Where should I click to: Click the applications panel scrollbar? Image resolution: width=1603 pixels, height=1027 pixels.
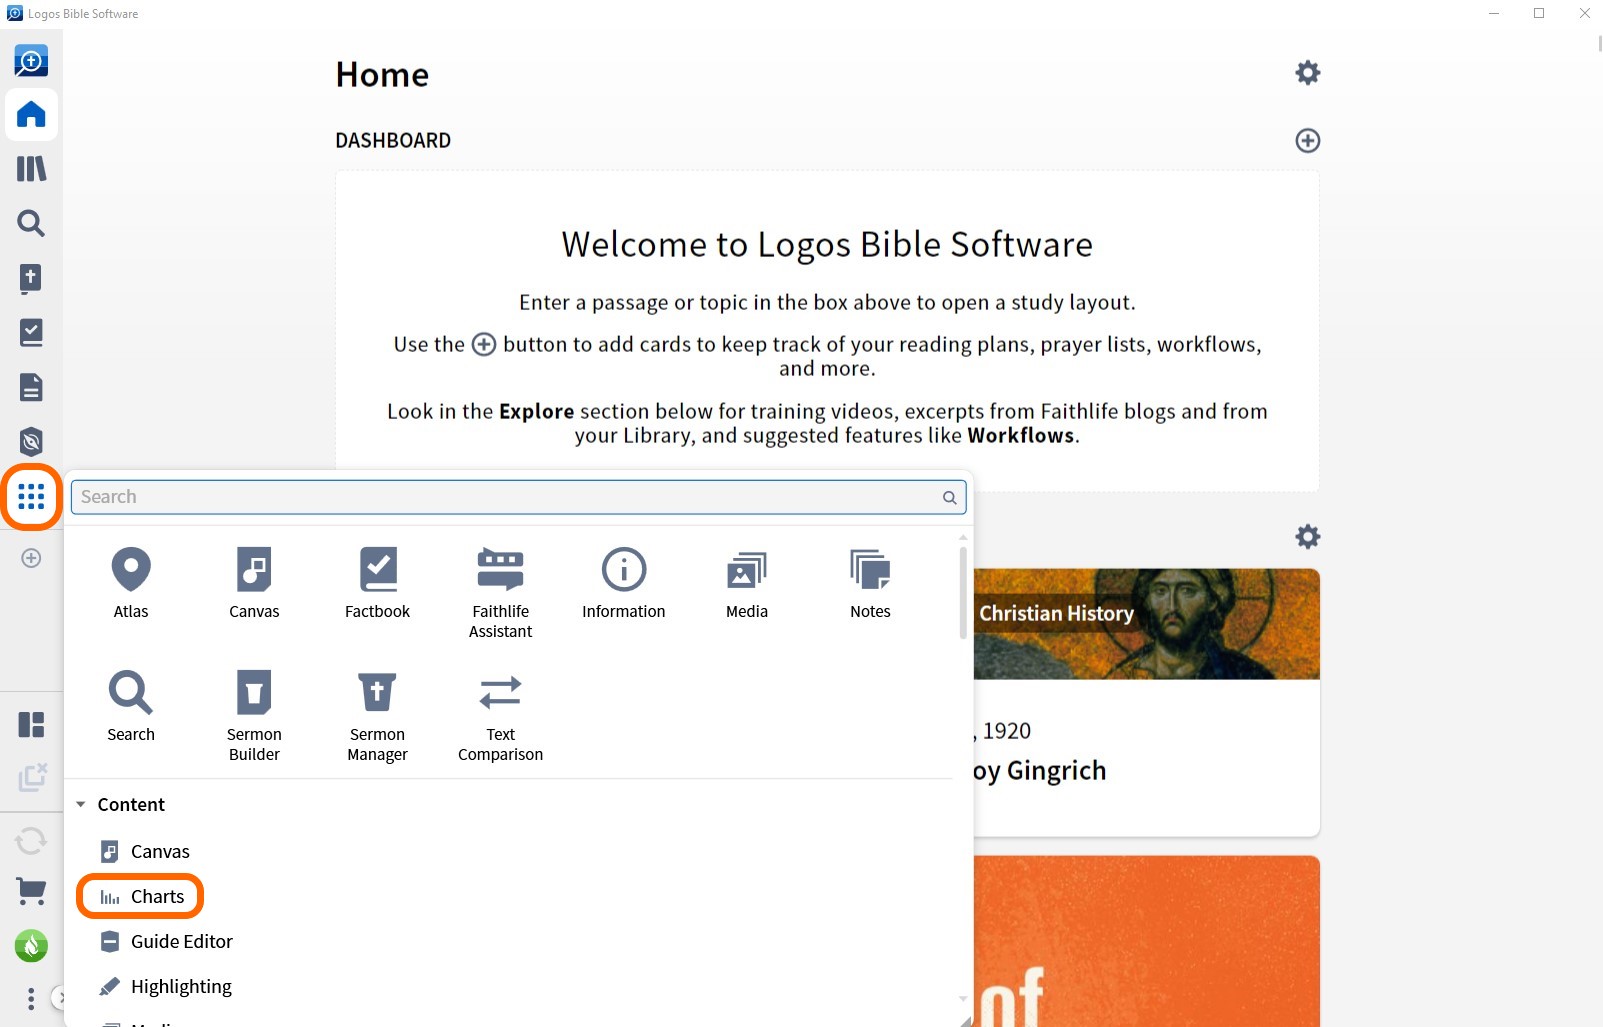(x=963, y=592)
